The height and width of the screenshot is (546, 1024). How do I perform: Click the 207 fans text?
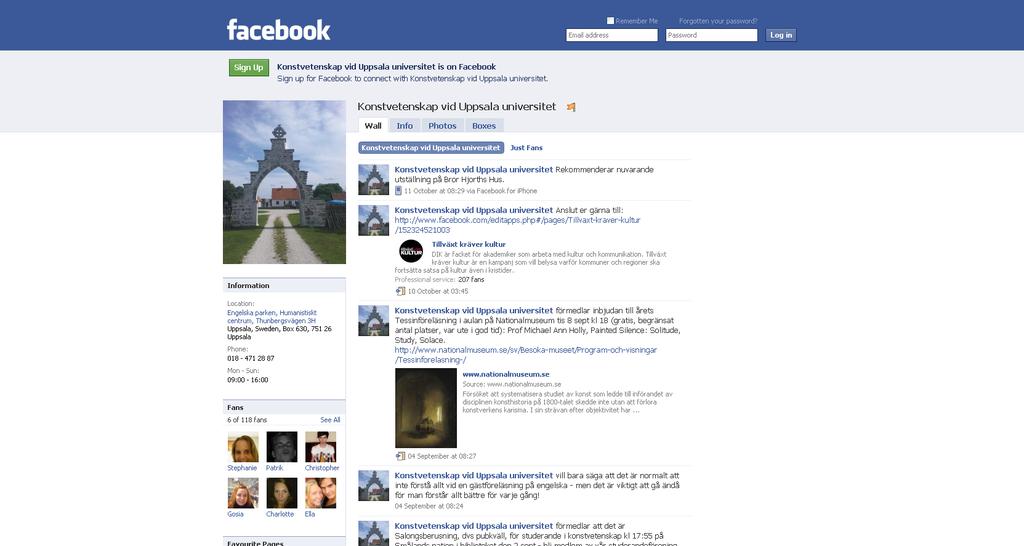(472, 280)
